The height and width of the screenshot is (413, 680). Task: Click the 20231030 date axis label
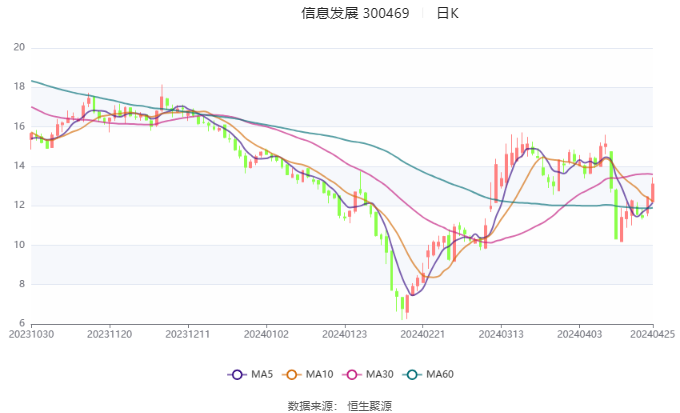click(31, 334)
